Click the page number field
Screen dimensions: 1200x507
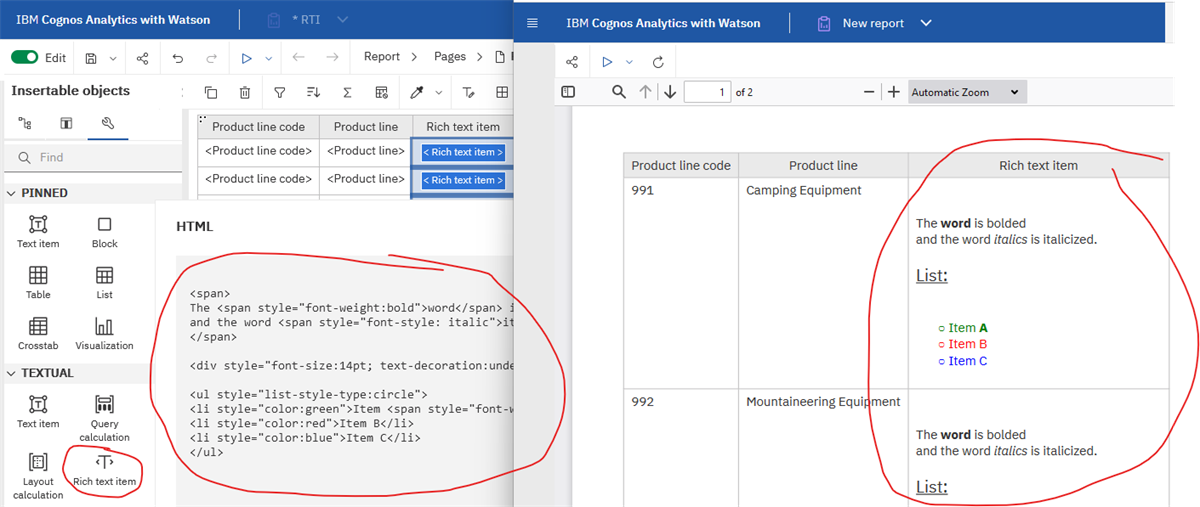click(707, 92)
